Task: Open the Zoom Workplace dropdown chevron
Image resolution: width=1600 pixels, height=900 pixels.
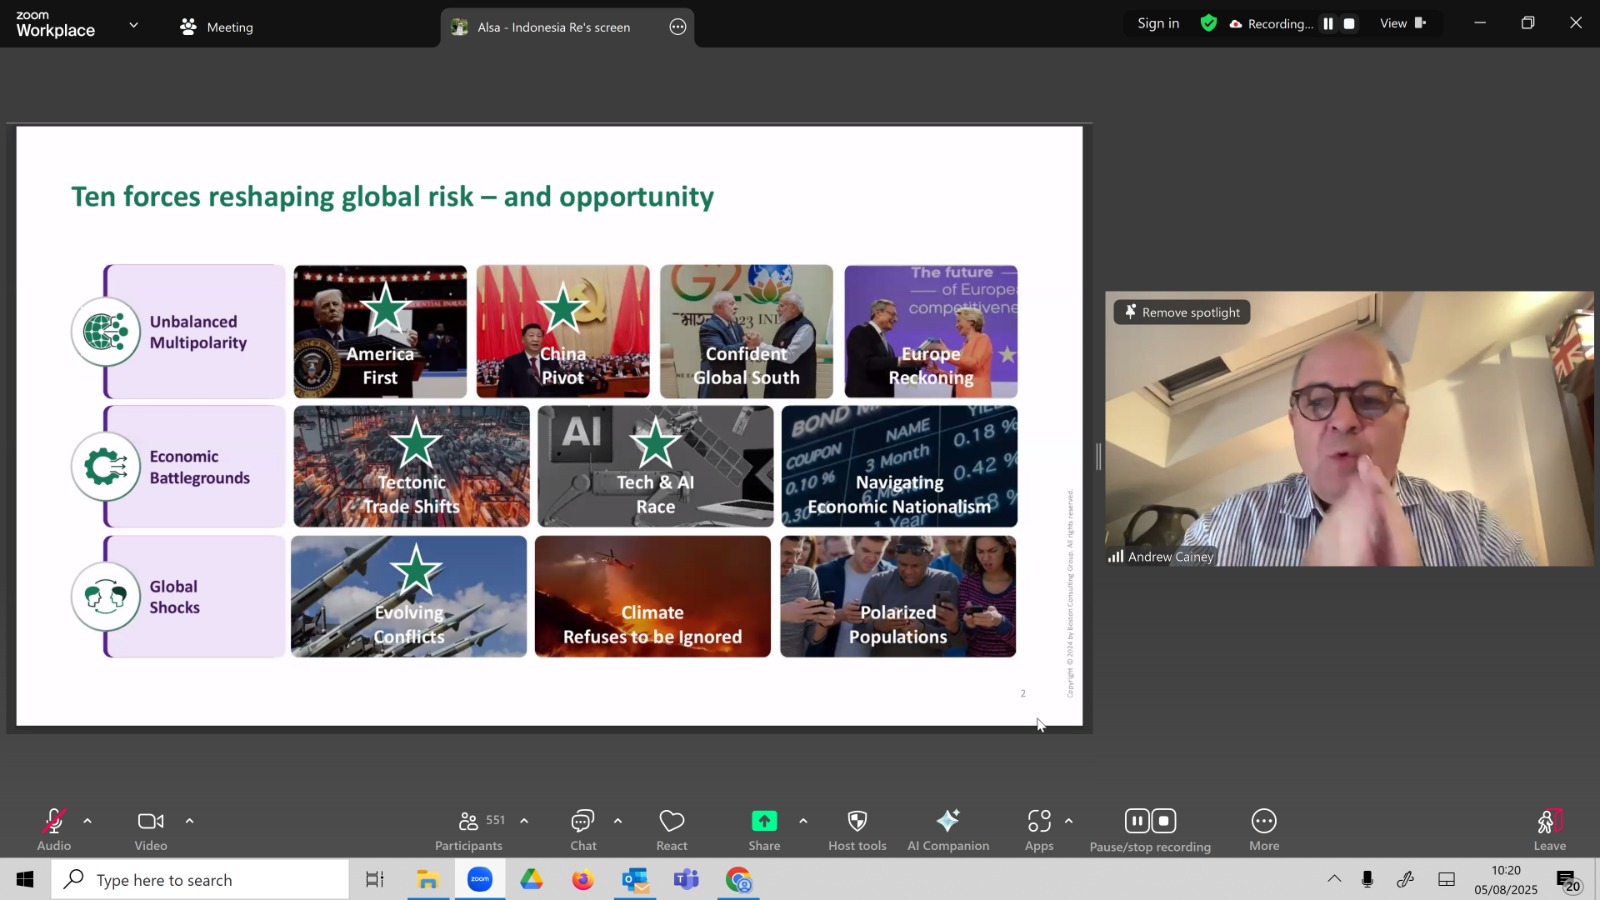Action: pyautogui.click(x=133, y=24)
